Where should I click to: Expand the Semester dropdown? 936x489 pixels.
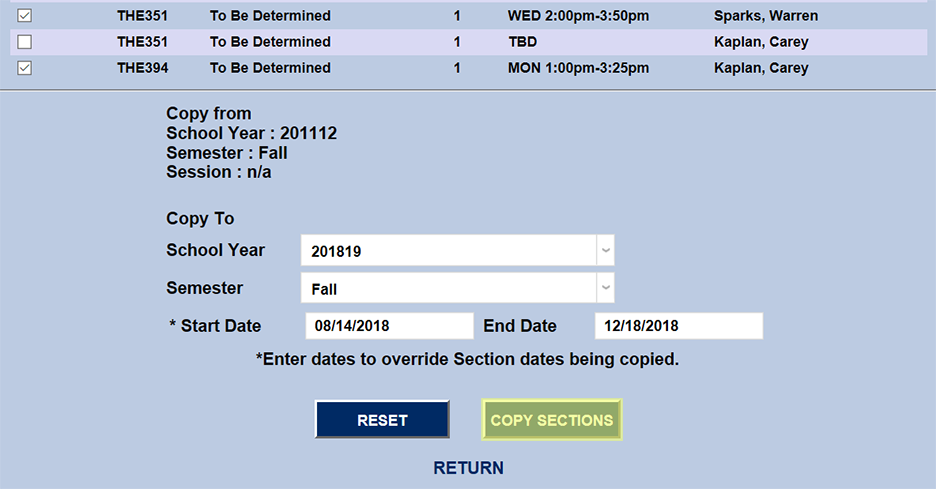[x=457, y=289]
